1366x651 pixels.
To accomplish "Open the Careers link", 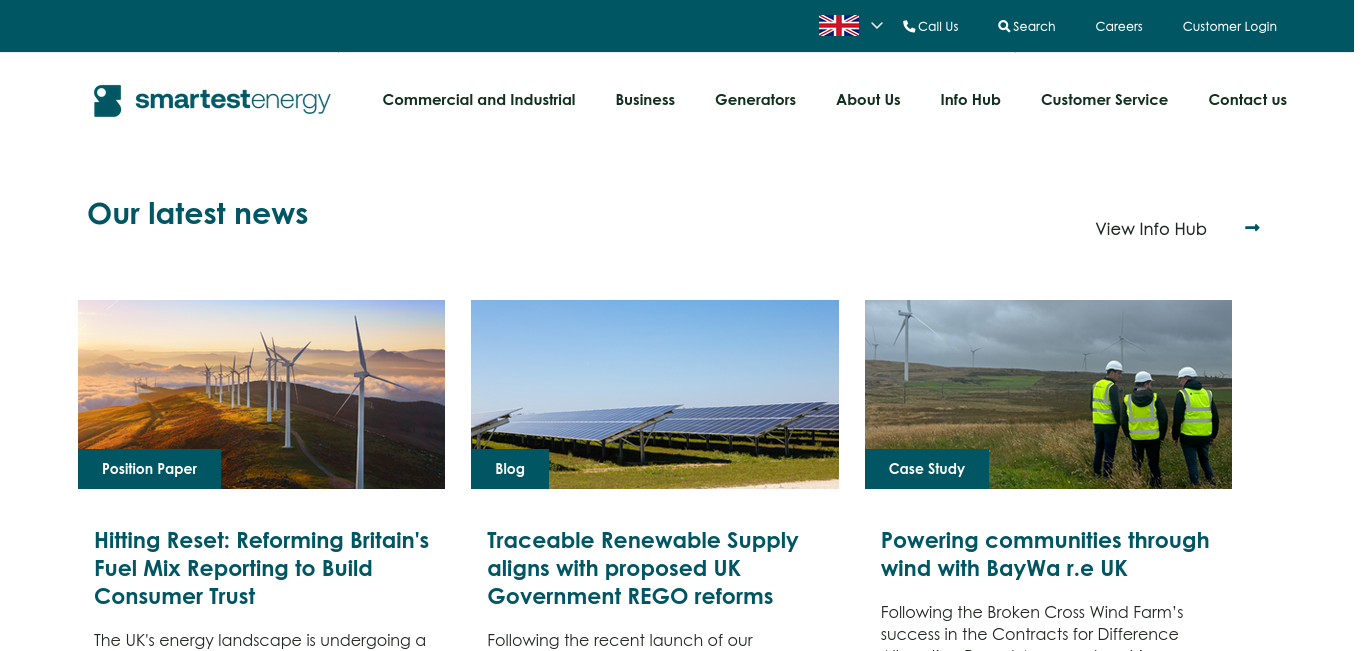I will point(1119,26).
